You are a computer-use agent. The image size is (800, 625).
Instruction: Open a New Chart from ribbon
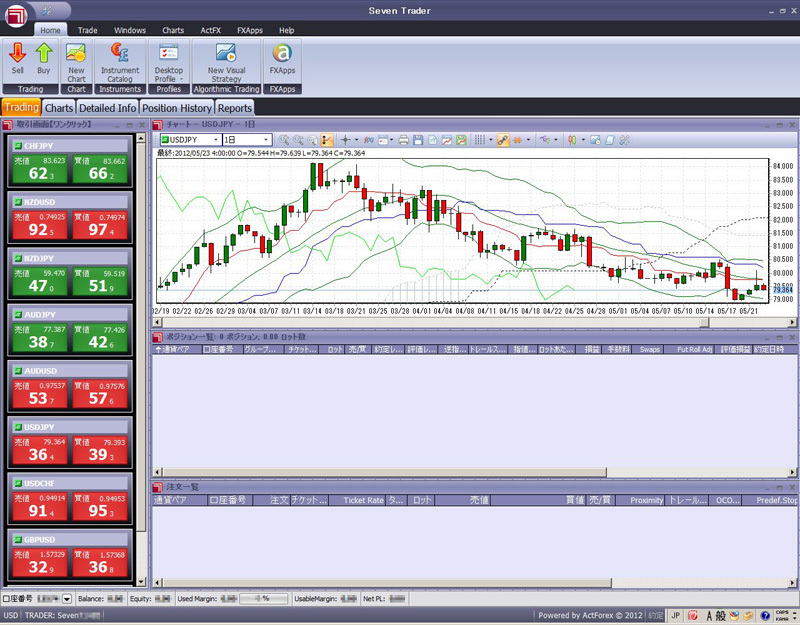coord(76,63)
